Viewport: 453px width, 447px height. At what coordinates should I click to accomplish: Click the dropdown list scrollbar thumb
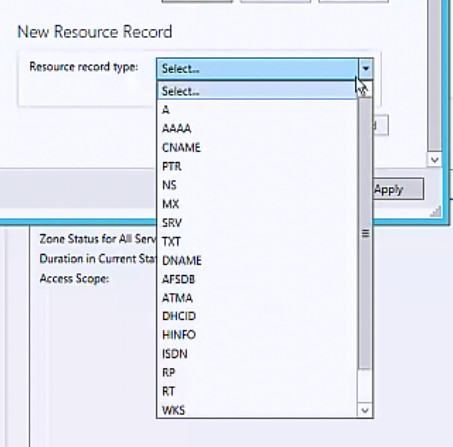pyautogui.click(x=365, y=233)
